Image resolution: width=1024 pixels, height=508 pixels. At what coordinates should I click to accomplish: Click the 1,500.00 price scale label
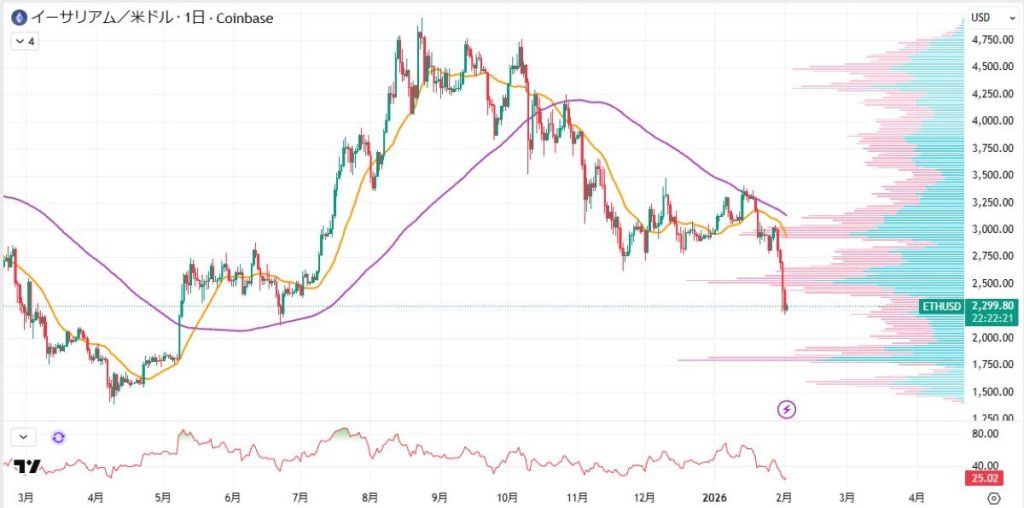[x=992, y=391]
